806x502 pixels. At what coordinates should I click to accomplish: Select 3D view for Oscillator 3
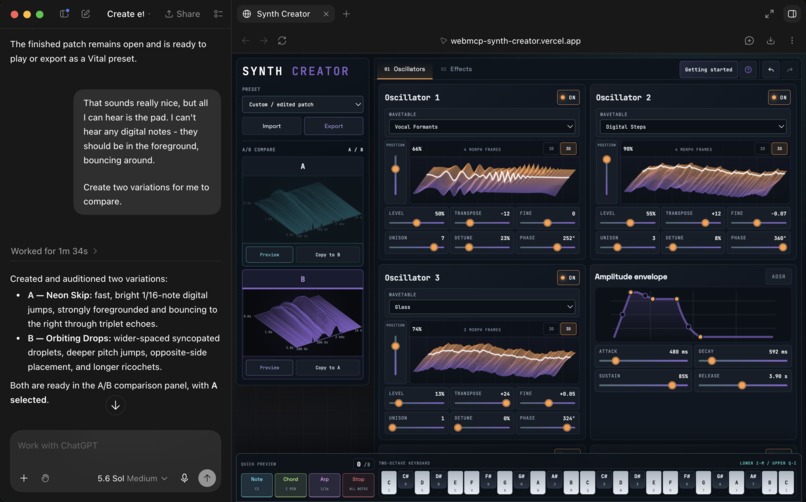[x=568, y=328]
